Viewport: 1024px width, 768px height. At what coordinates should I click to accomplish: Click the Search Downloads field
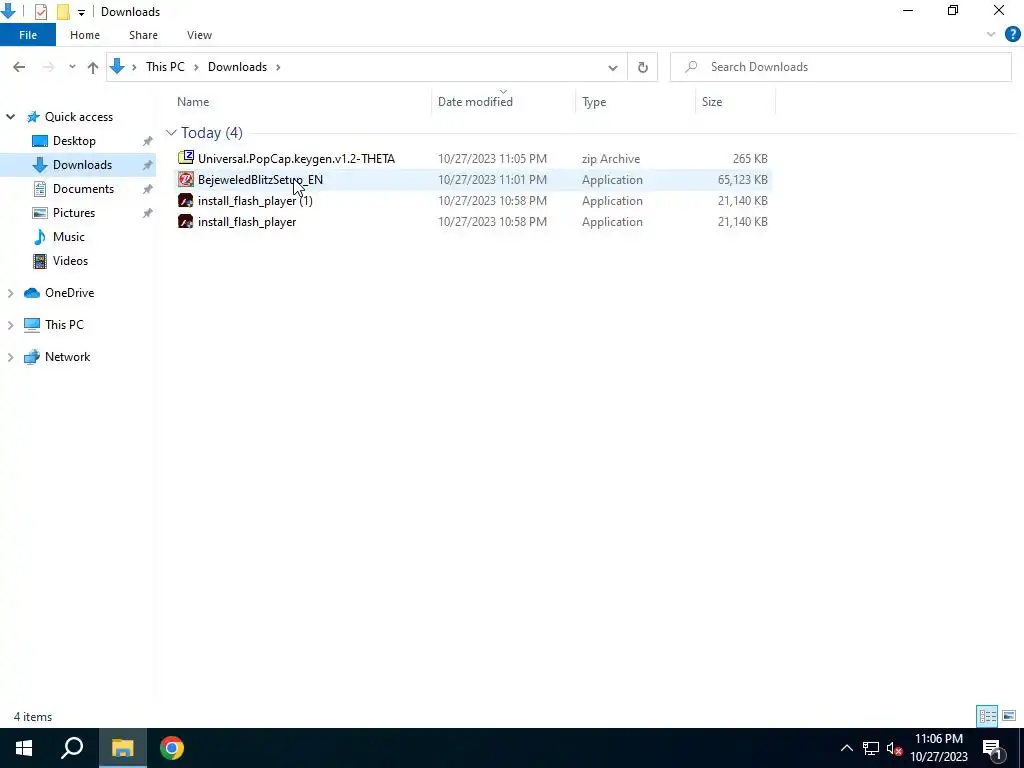(x=840, y=67)
